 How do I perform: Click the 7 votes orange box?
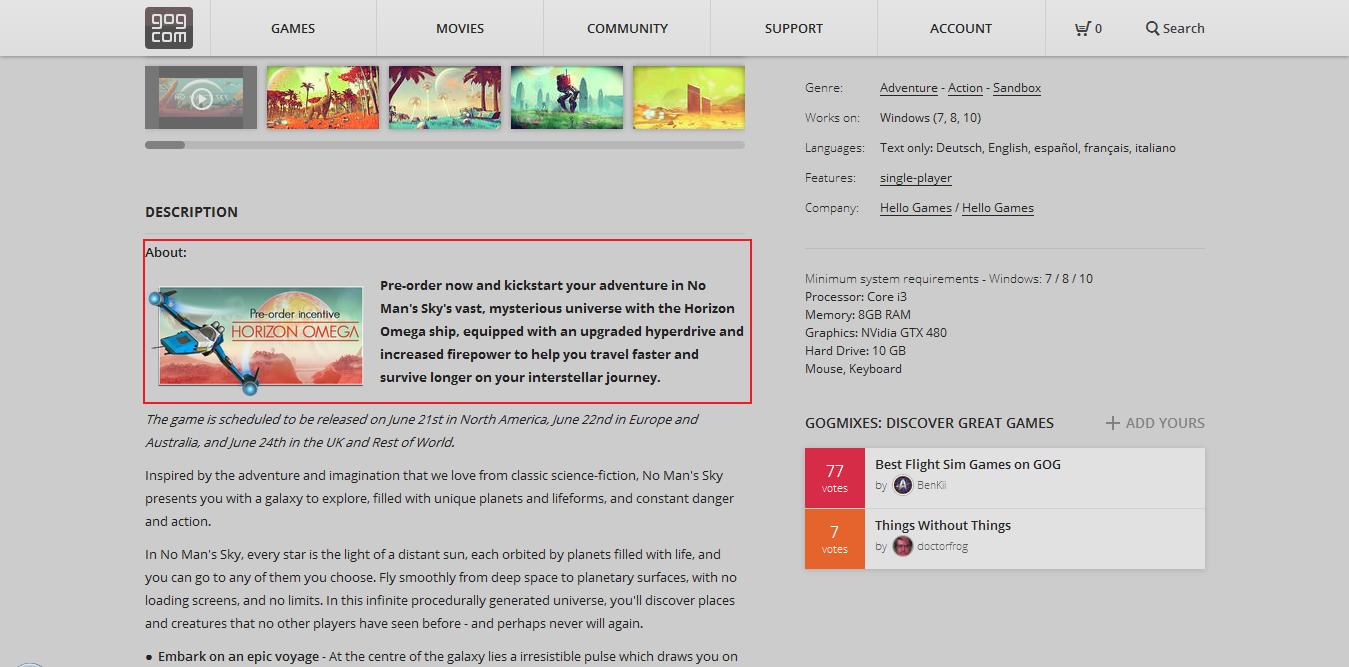835,539
